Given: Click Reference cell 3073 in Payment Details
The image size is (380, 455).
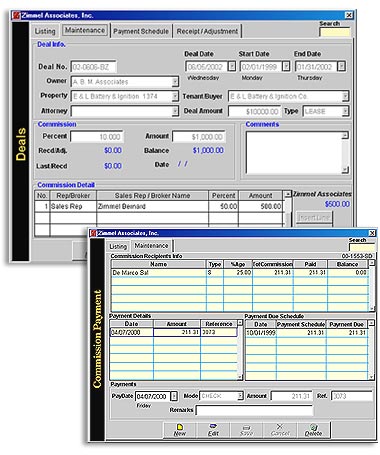Looking at the screenshot, I should tap(219, 332).
